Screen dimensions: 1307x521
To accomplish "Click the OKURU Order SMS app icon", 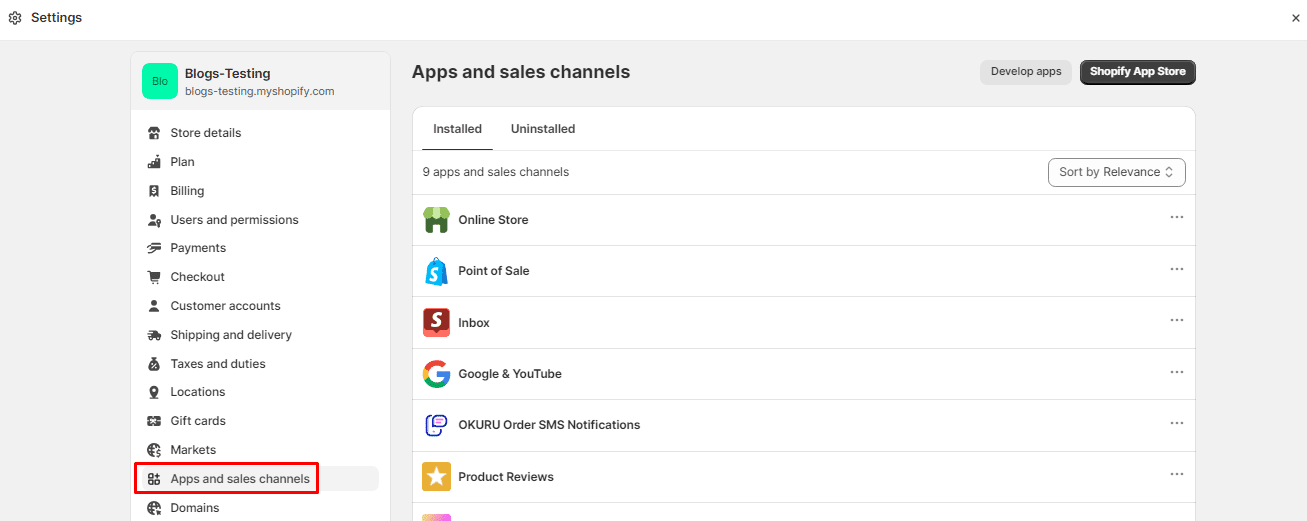I will pyautogui.click(x=436, y=425).
